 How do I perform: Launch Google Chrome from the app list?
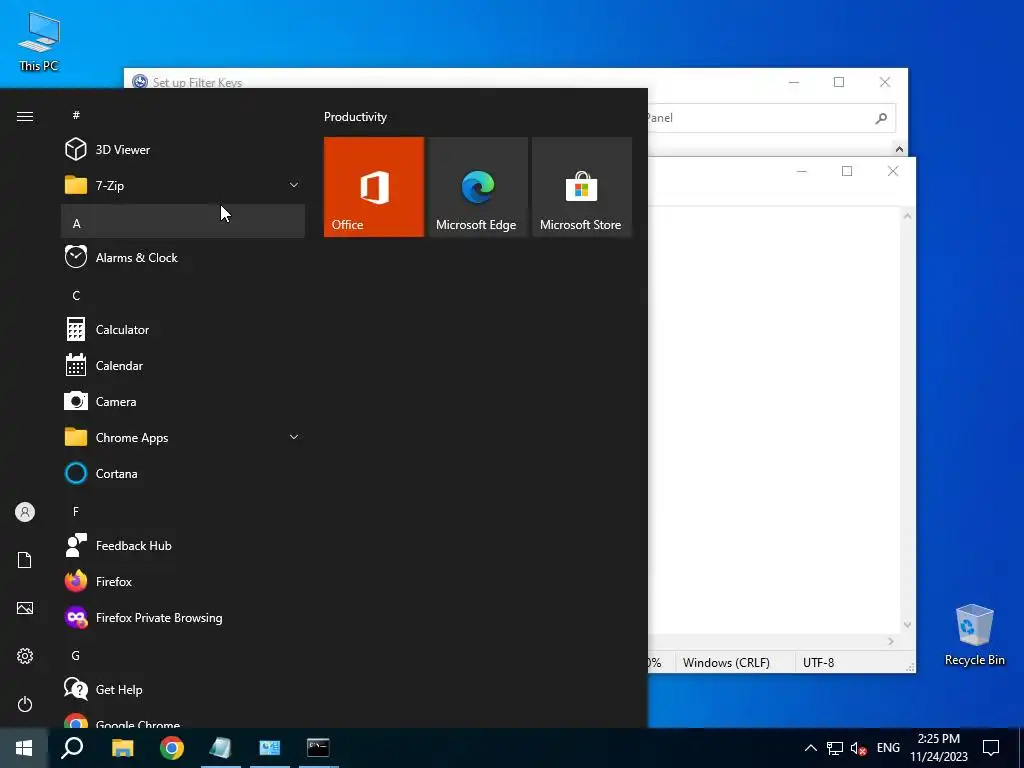(x=183, y=720)
